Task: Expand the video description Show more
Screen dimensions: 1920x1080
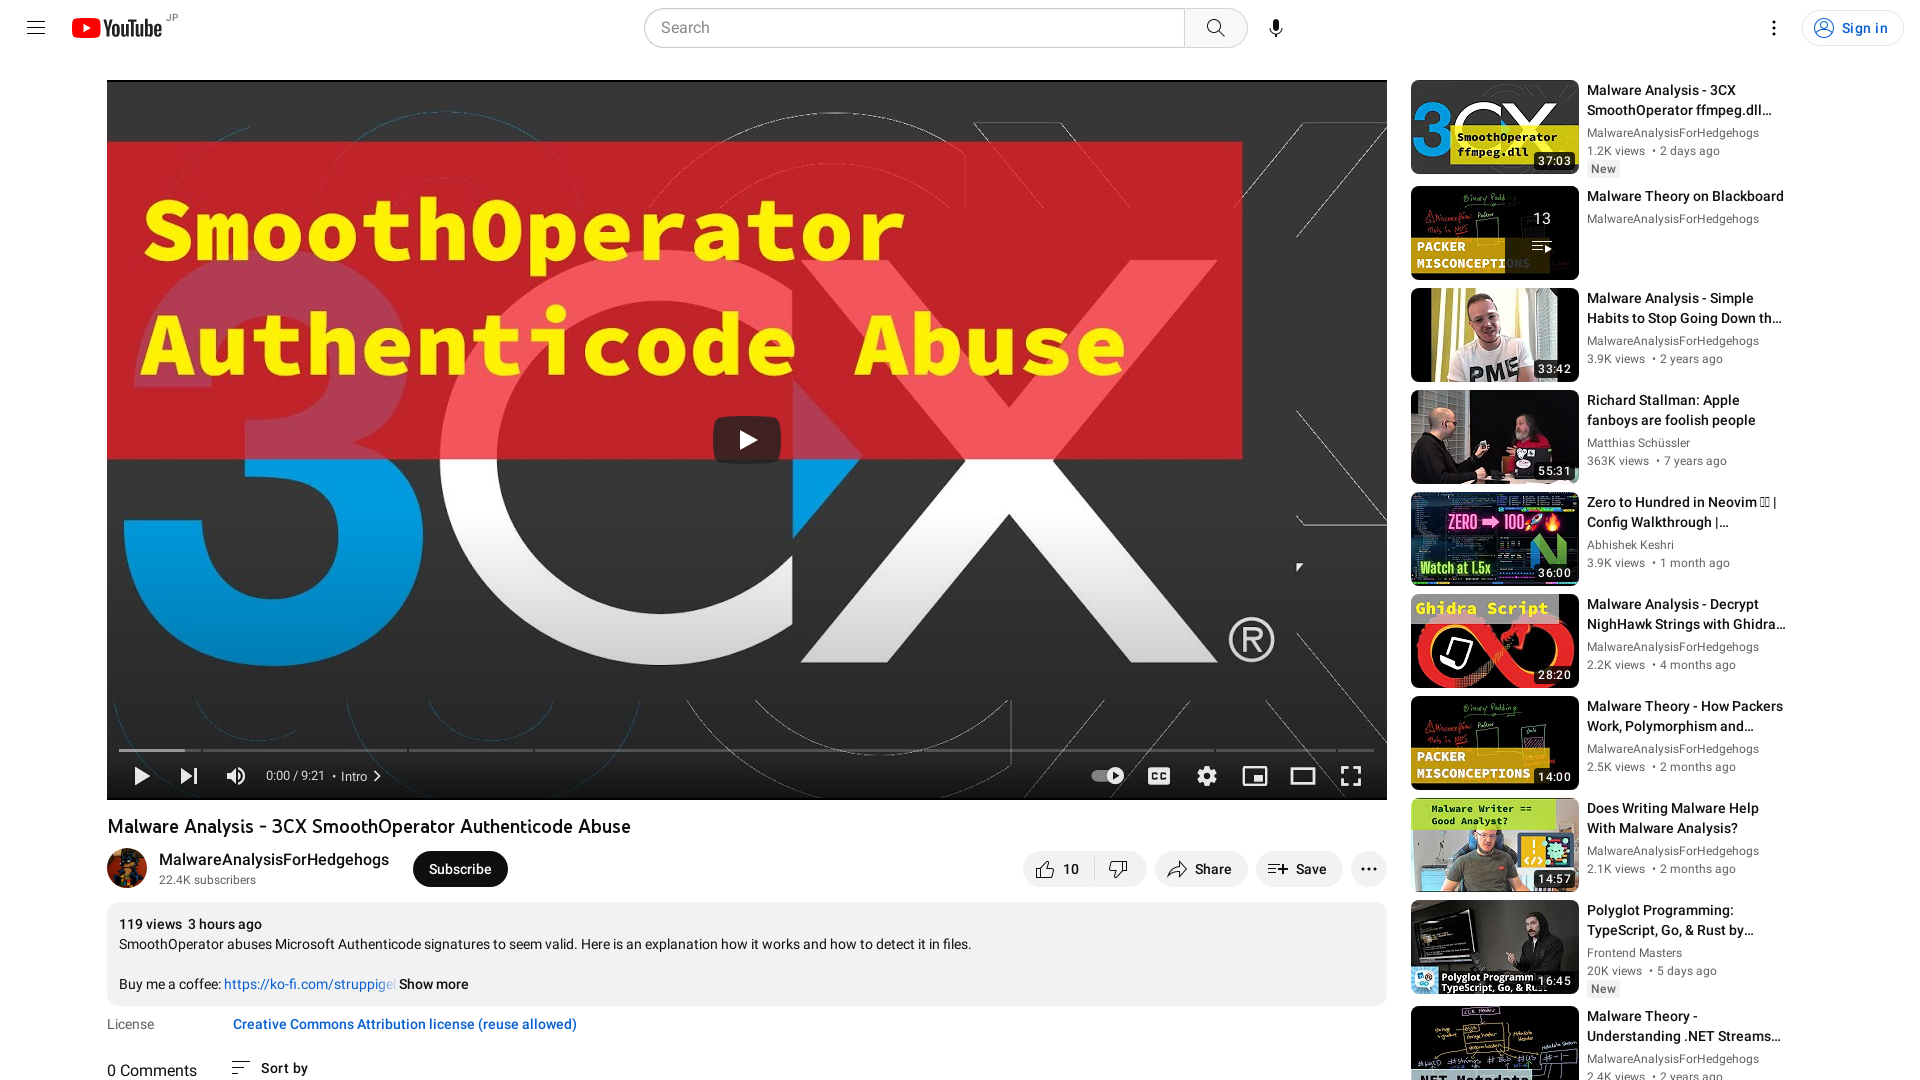Action: tap(434, 984)
